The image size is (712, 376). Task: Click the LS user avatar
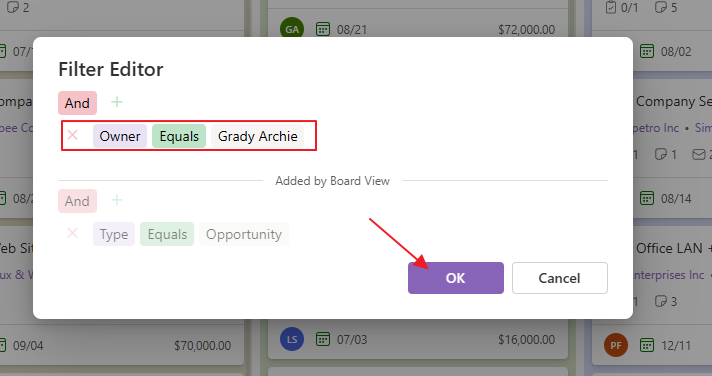coord(292,339)
